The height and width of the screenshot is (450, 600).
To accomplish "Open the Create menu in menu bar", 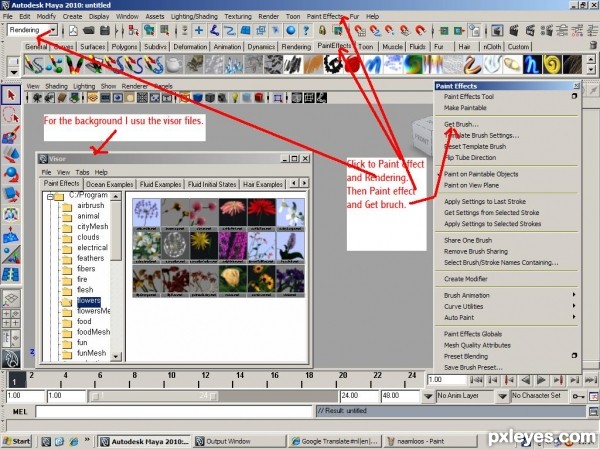I will 72,16.
